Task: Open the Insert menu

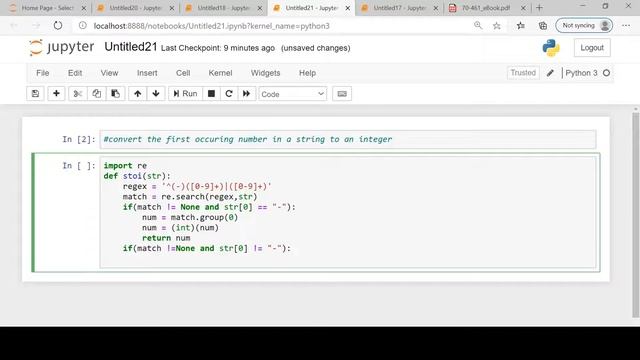Action: click(x=147, y=73)
